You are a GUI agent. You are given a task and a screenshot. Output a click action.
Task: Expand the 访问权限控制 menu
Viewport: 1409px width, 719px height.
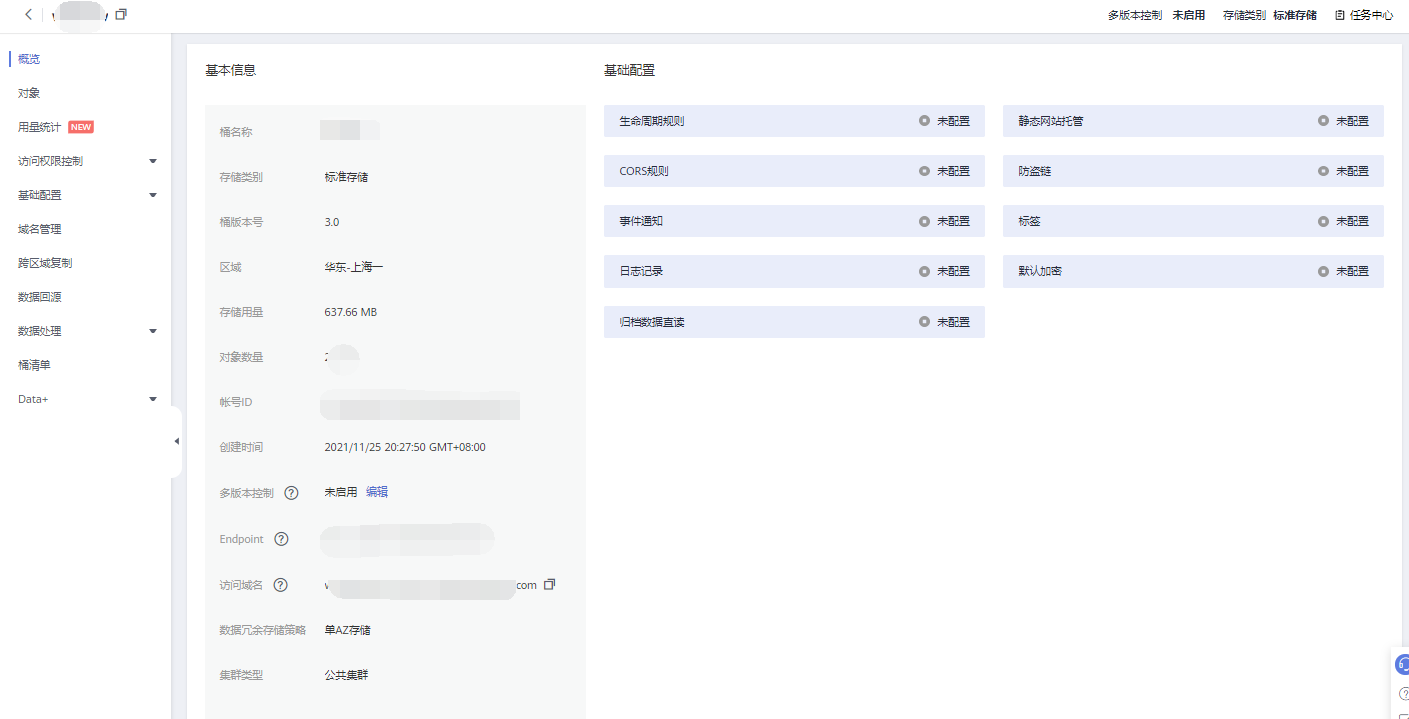tap(153, 161)
